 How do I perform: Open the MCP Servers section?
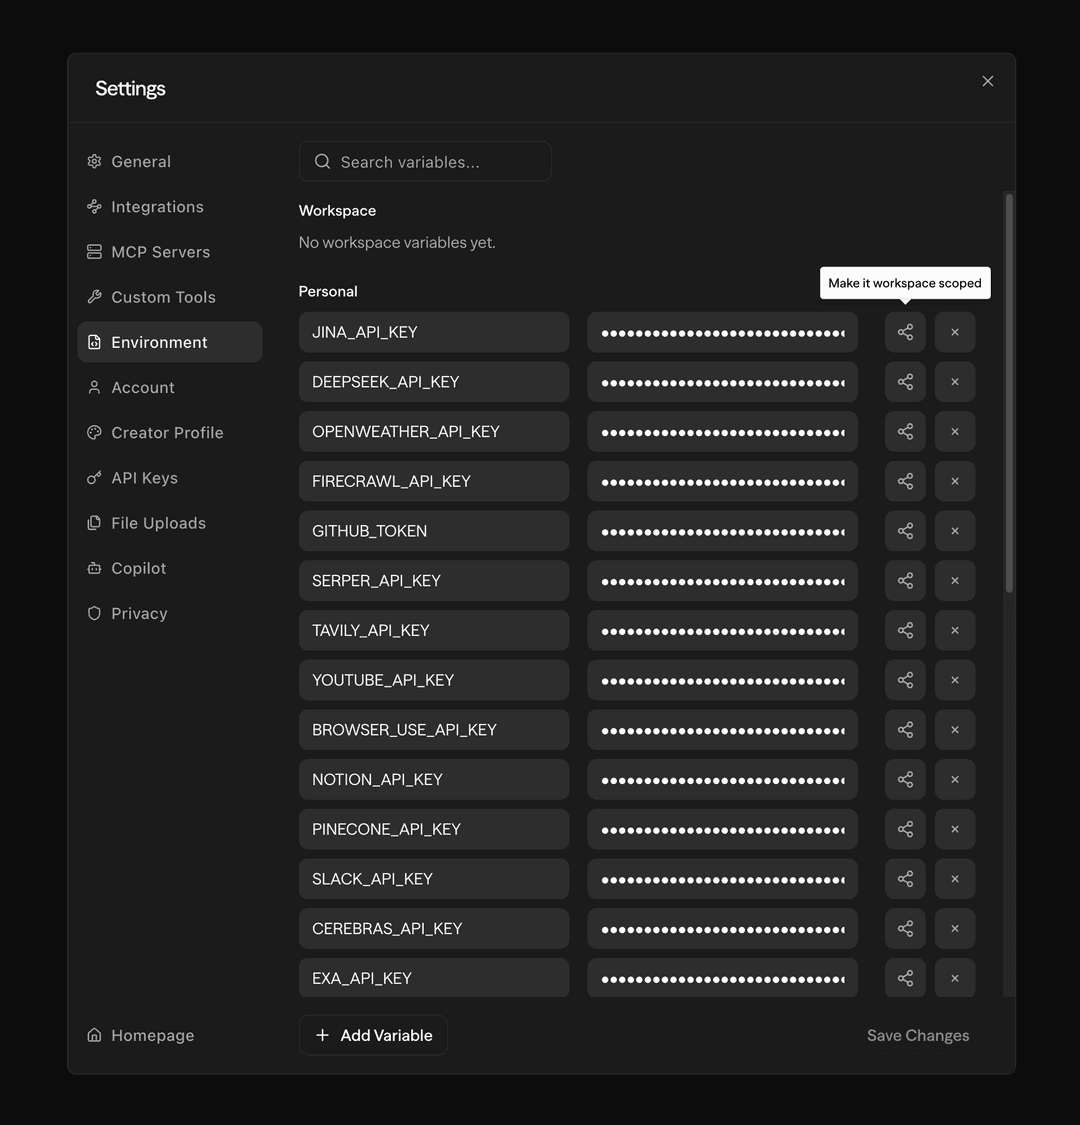pos(160,251)
